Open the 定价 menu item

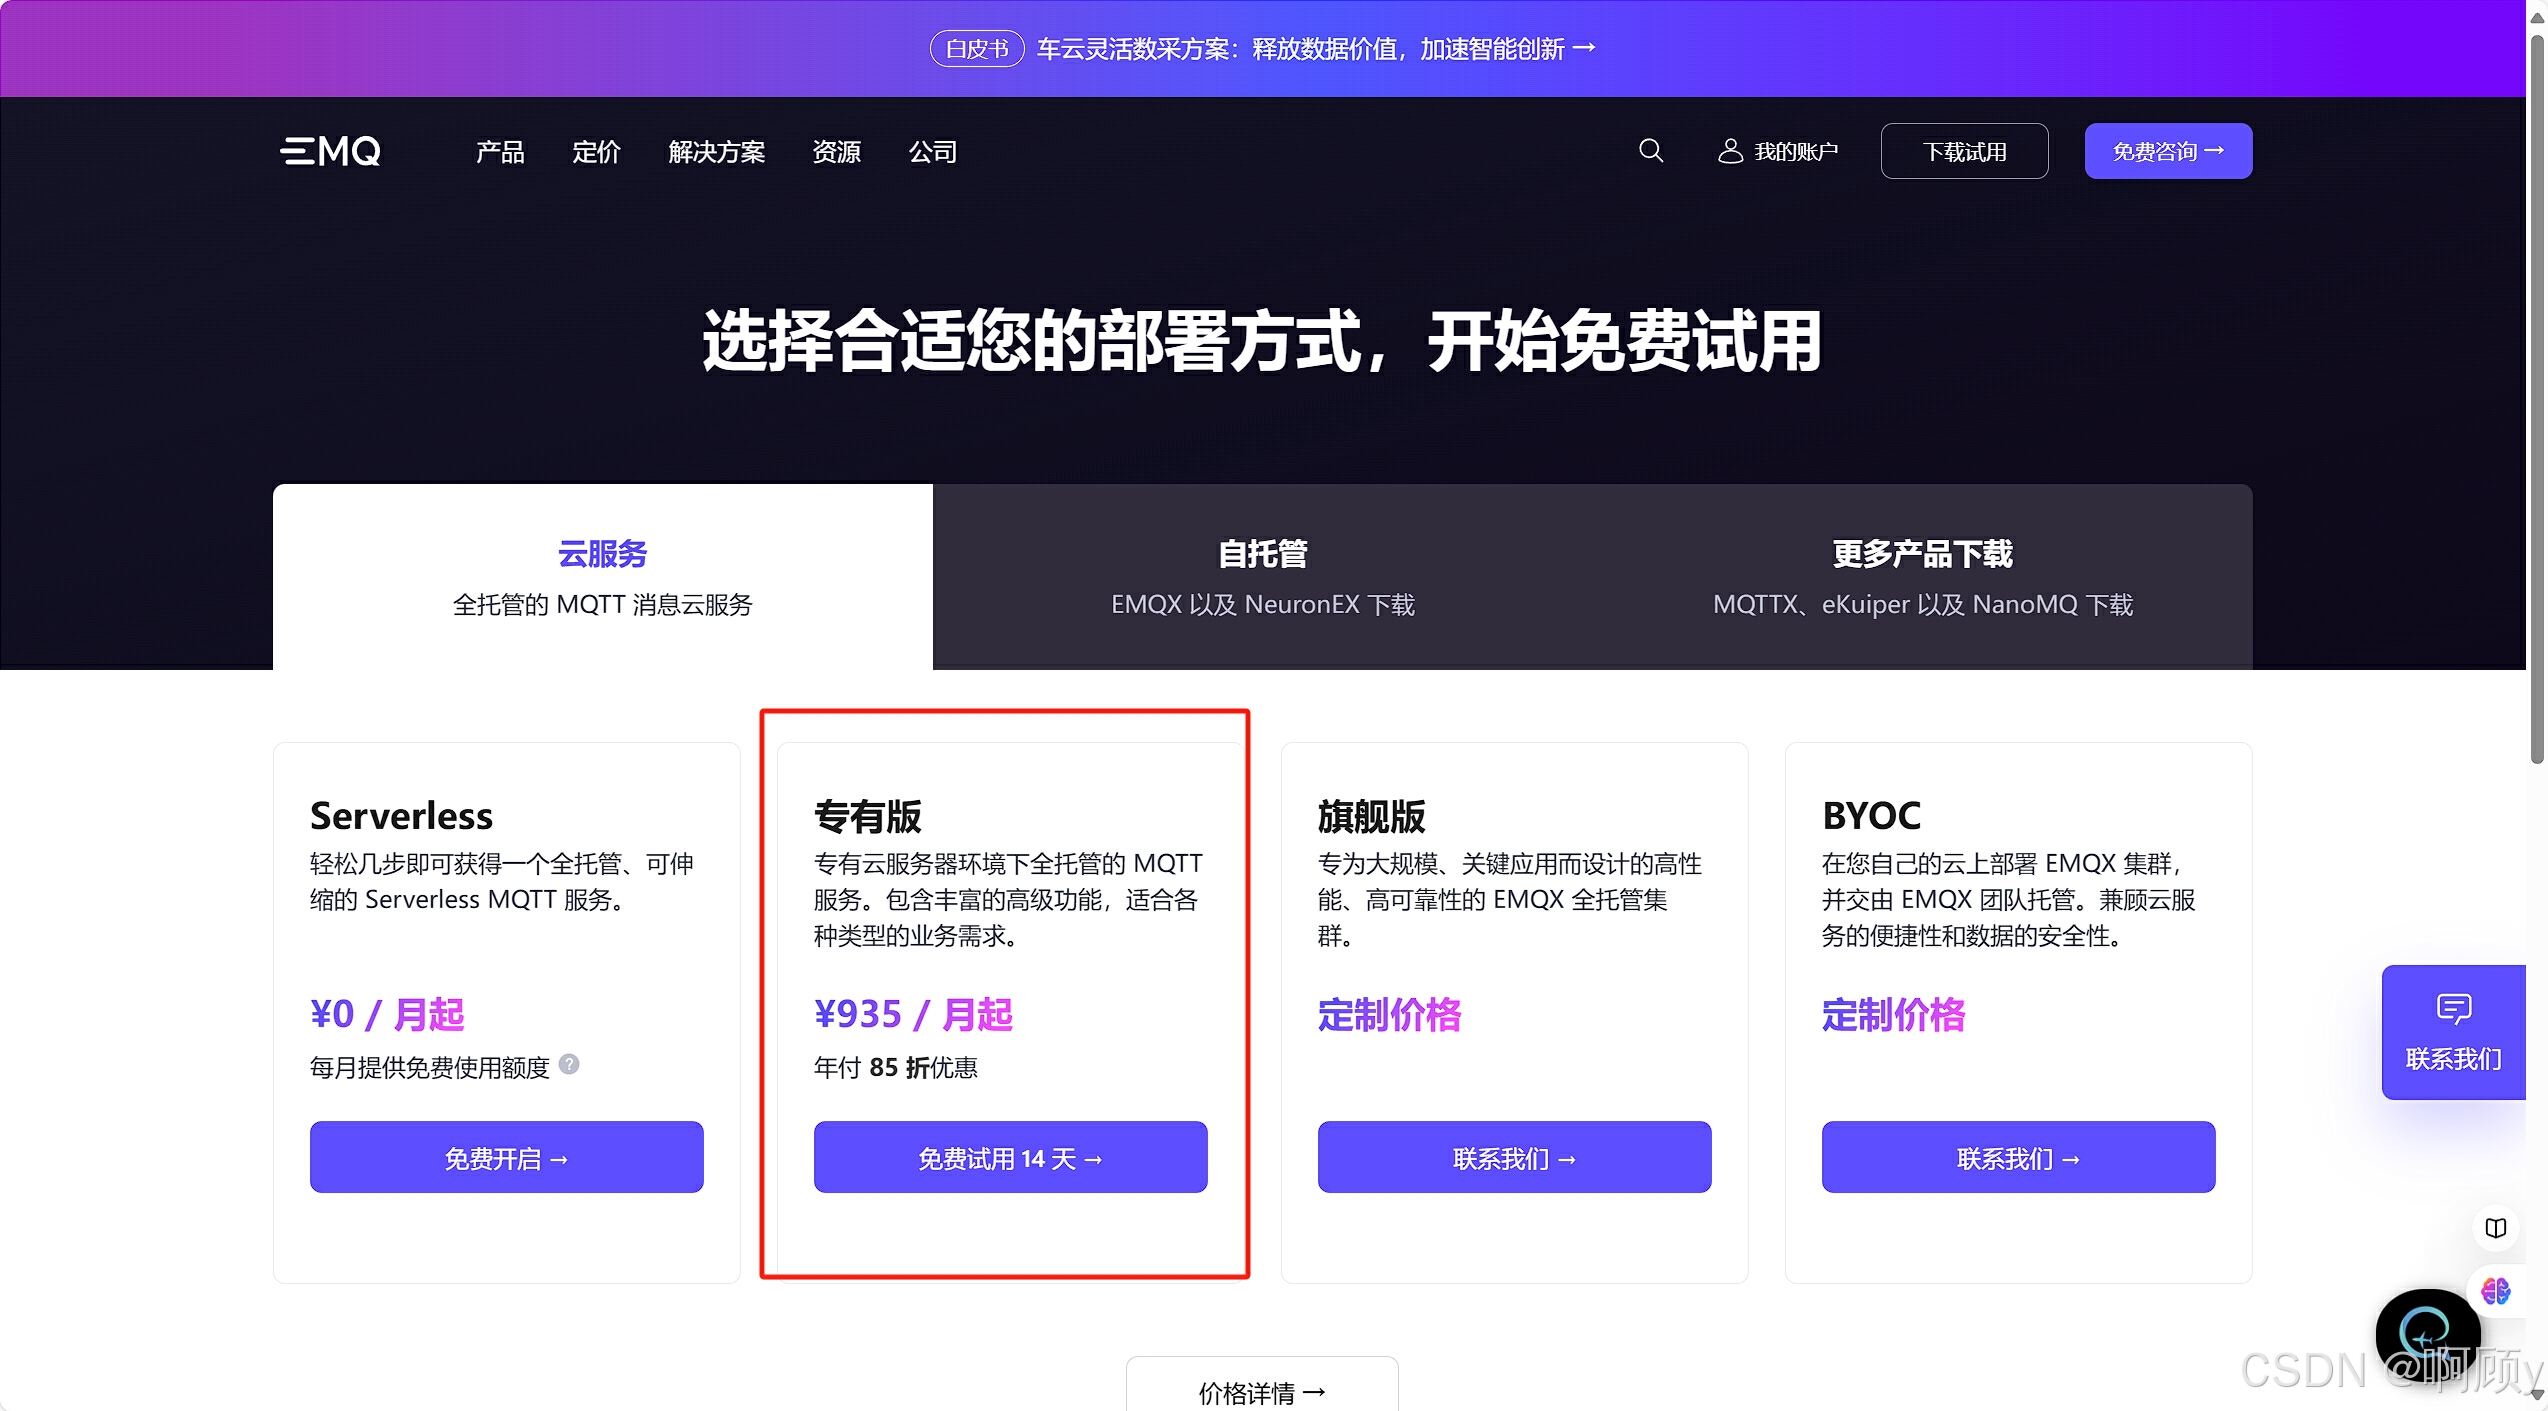point(596,152)
